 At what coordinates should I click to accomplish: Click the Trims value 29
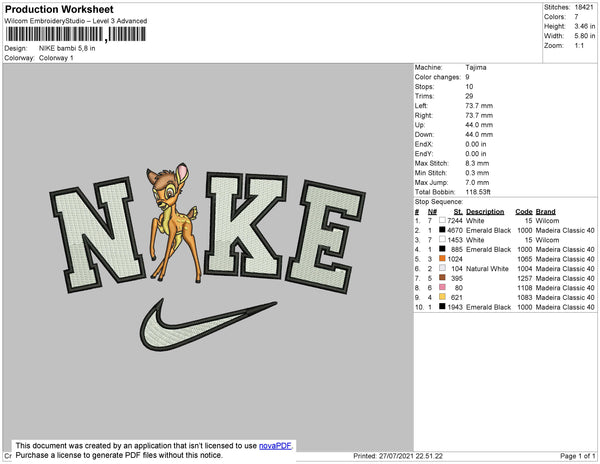469,96
